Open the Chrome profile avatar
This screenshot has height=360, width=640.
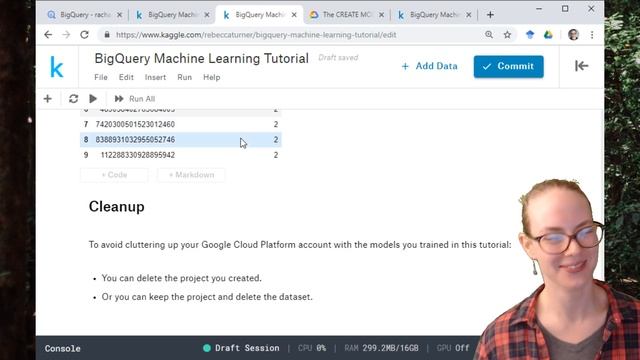(573, 35)
